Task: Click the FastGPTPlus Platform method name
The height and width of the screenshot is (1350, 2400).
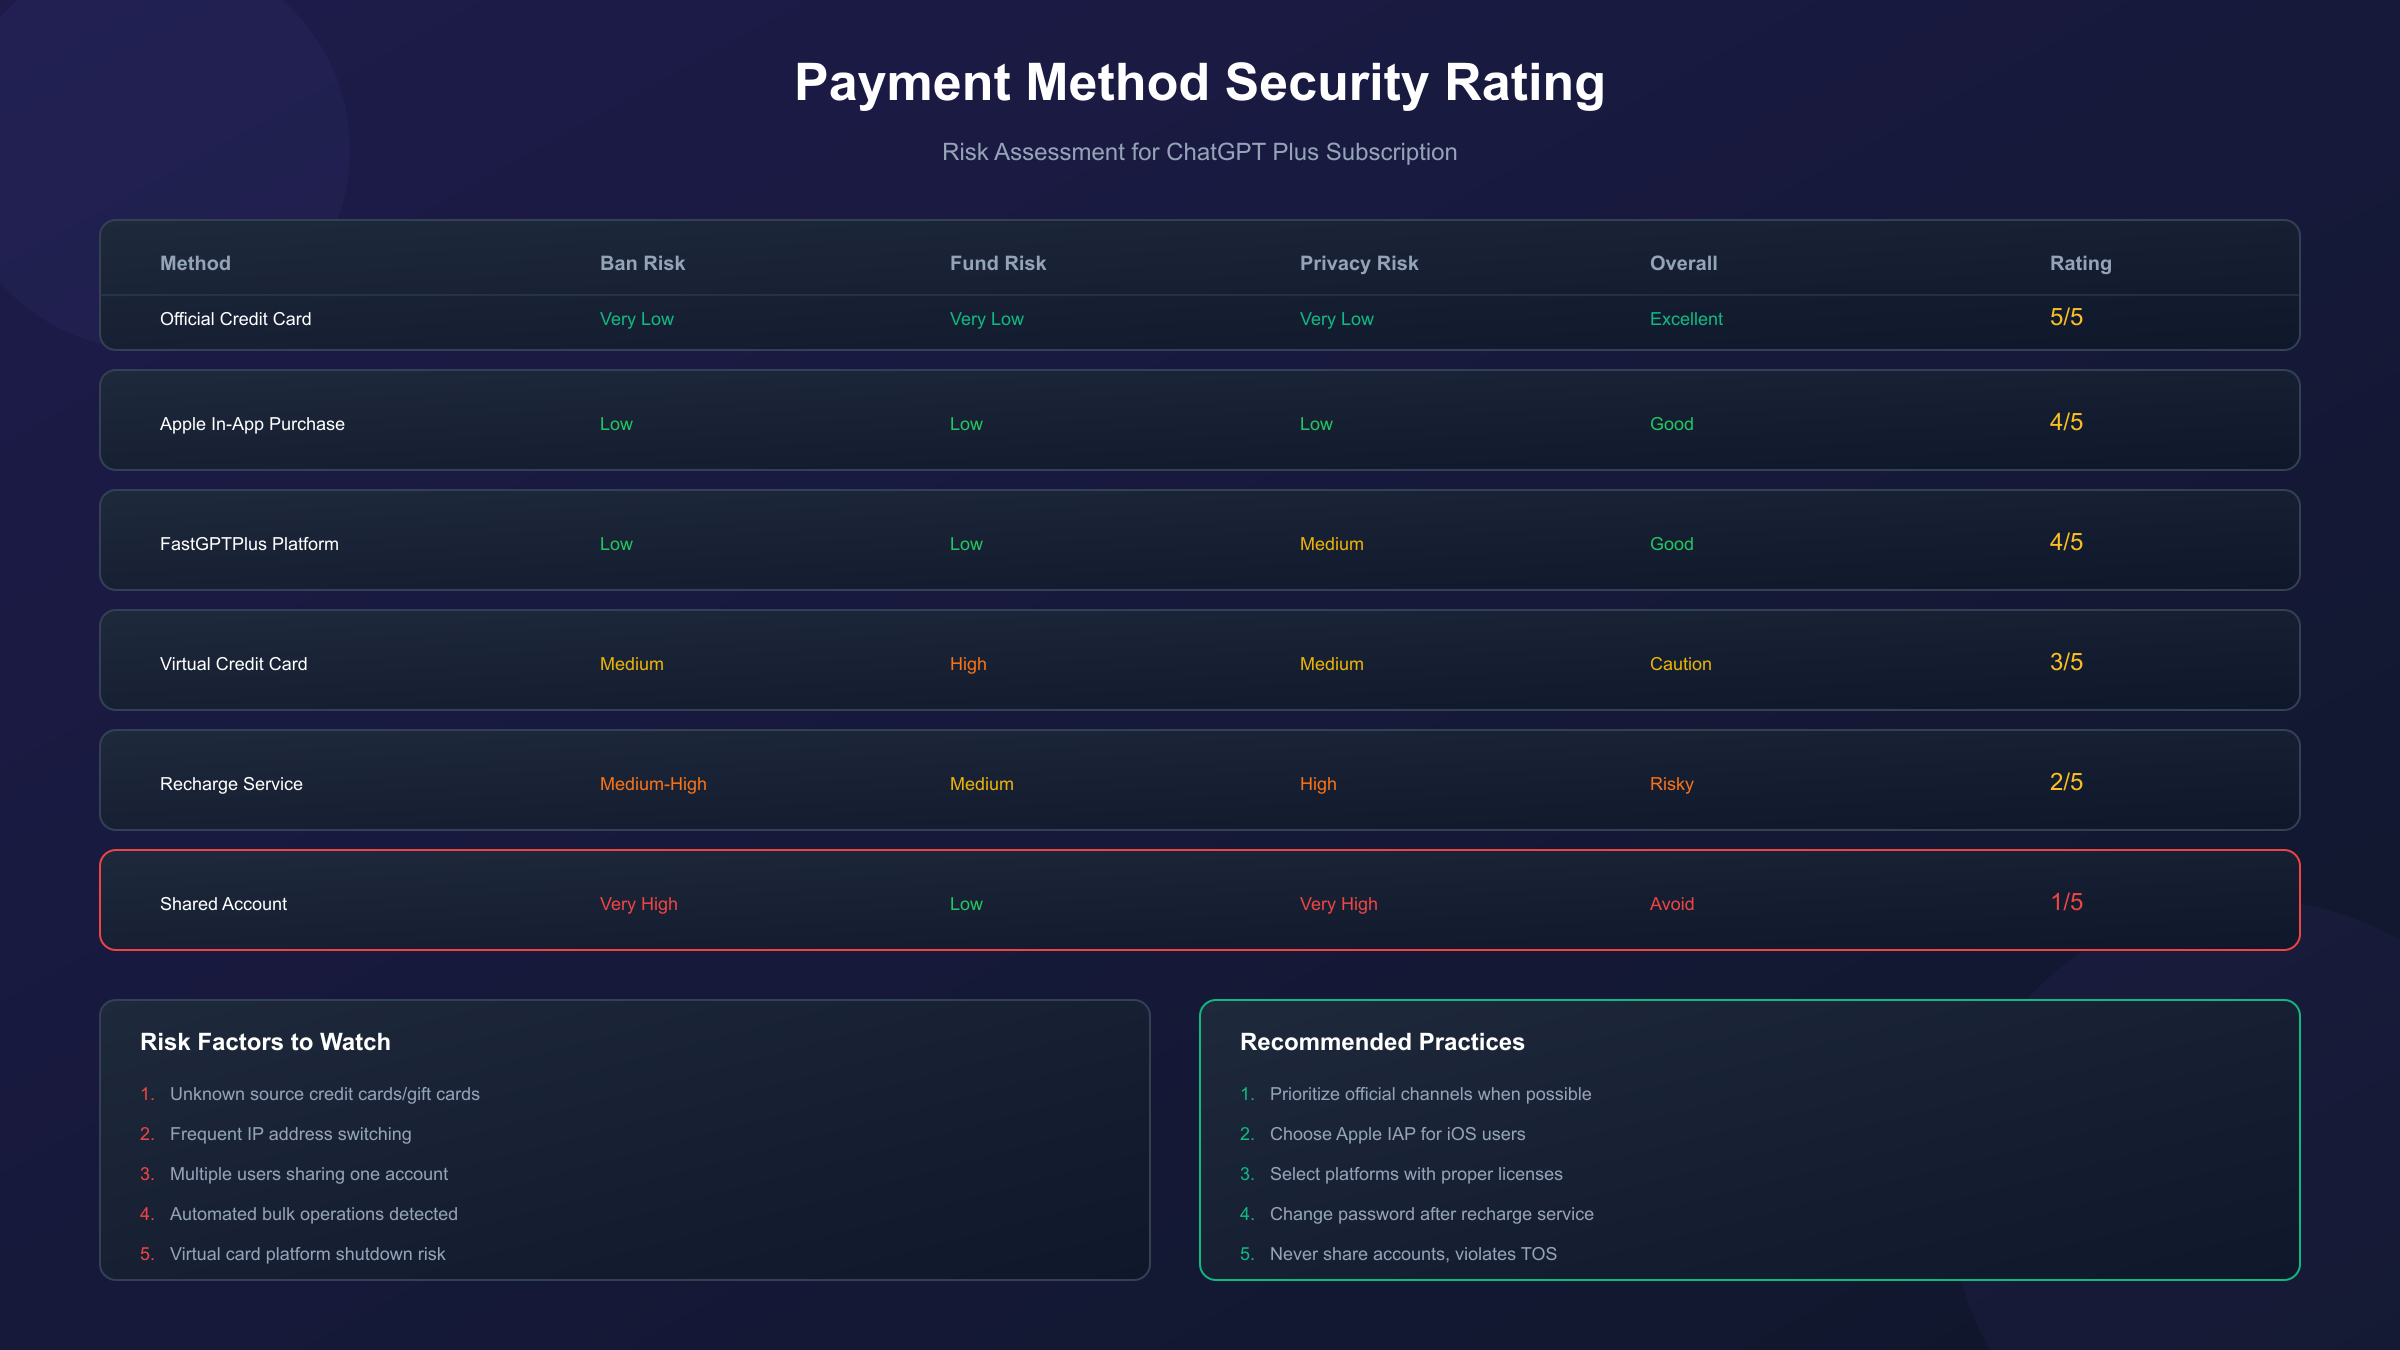Action: pos(249,544)
